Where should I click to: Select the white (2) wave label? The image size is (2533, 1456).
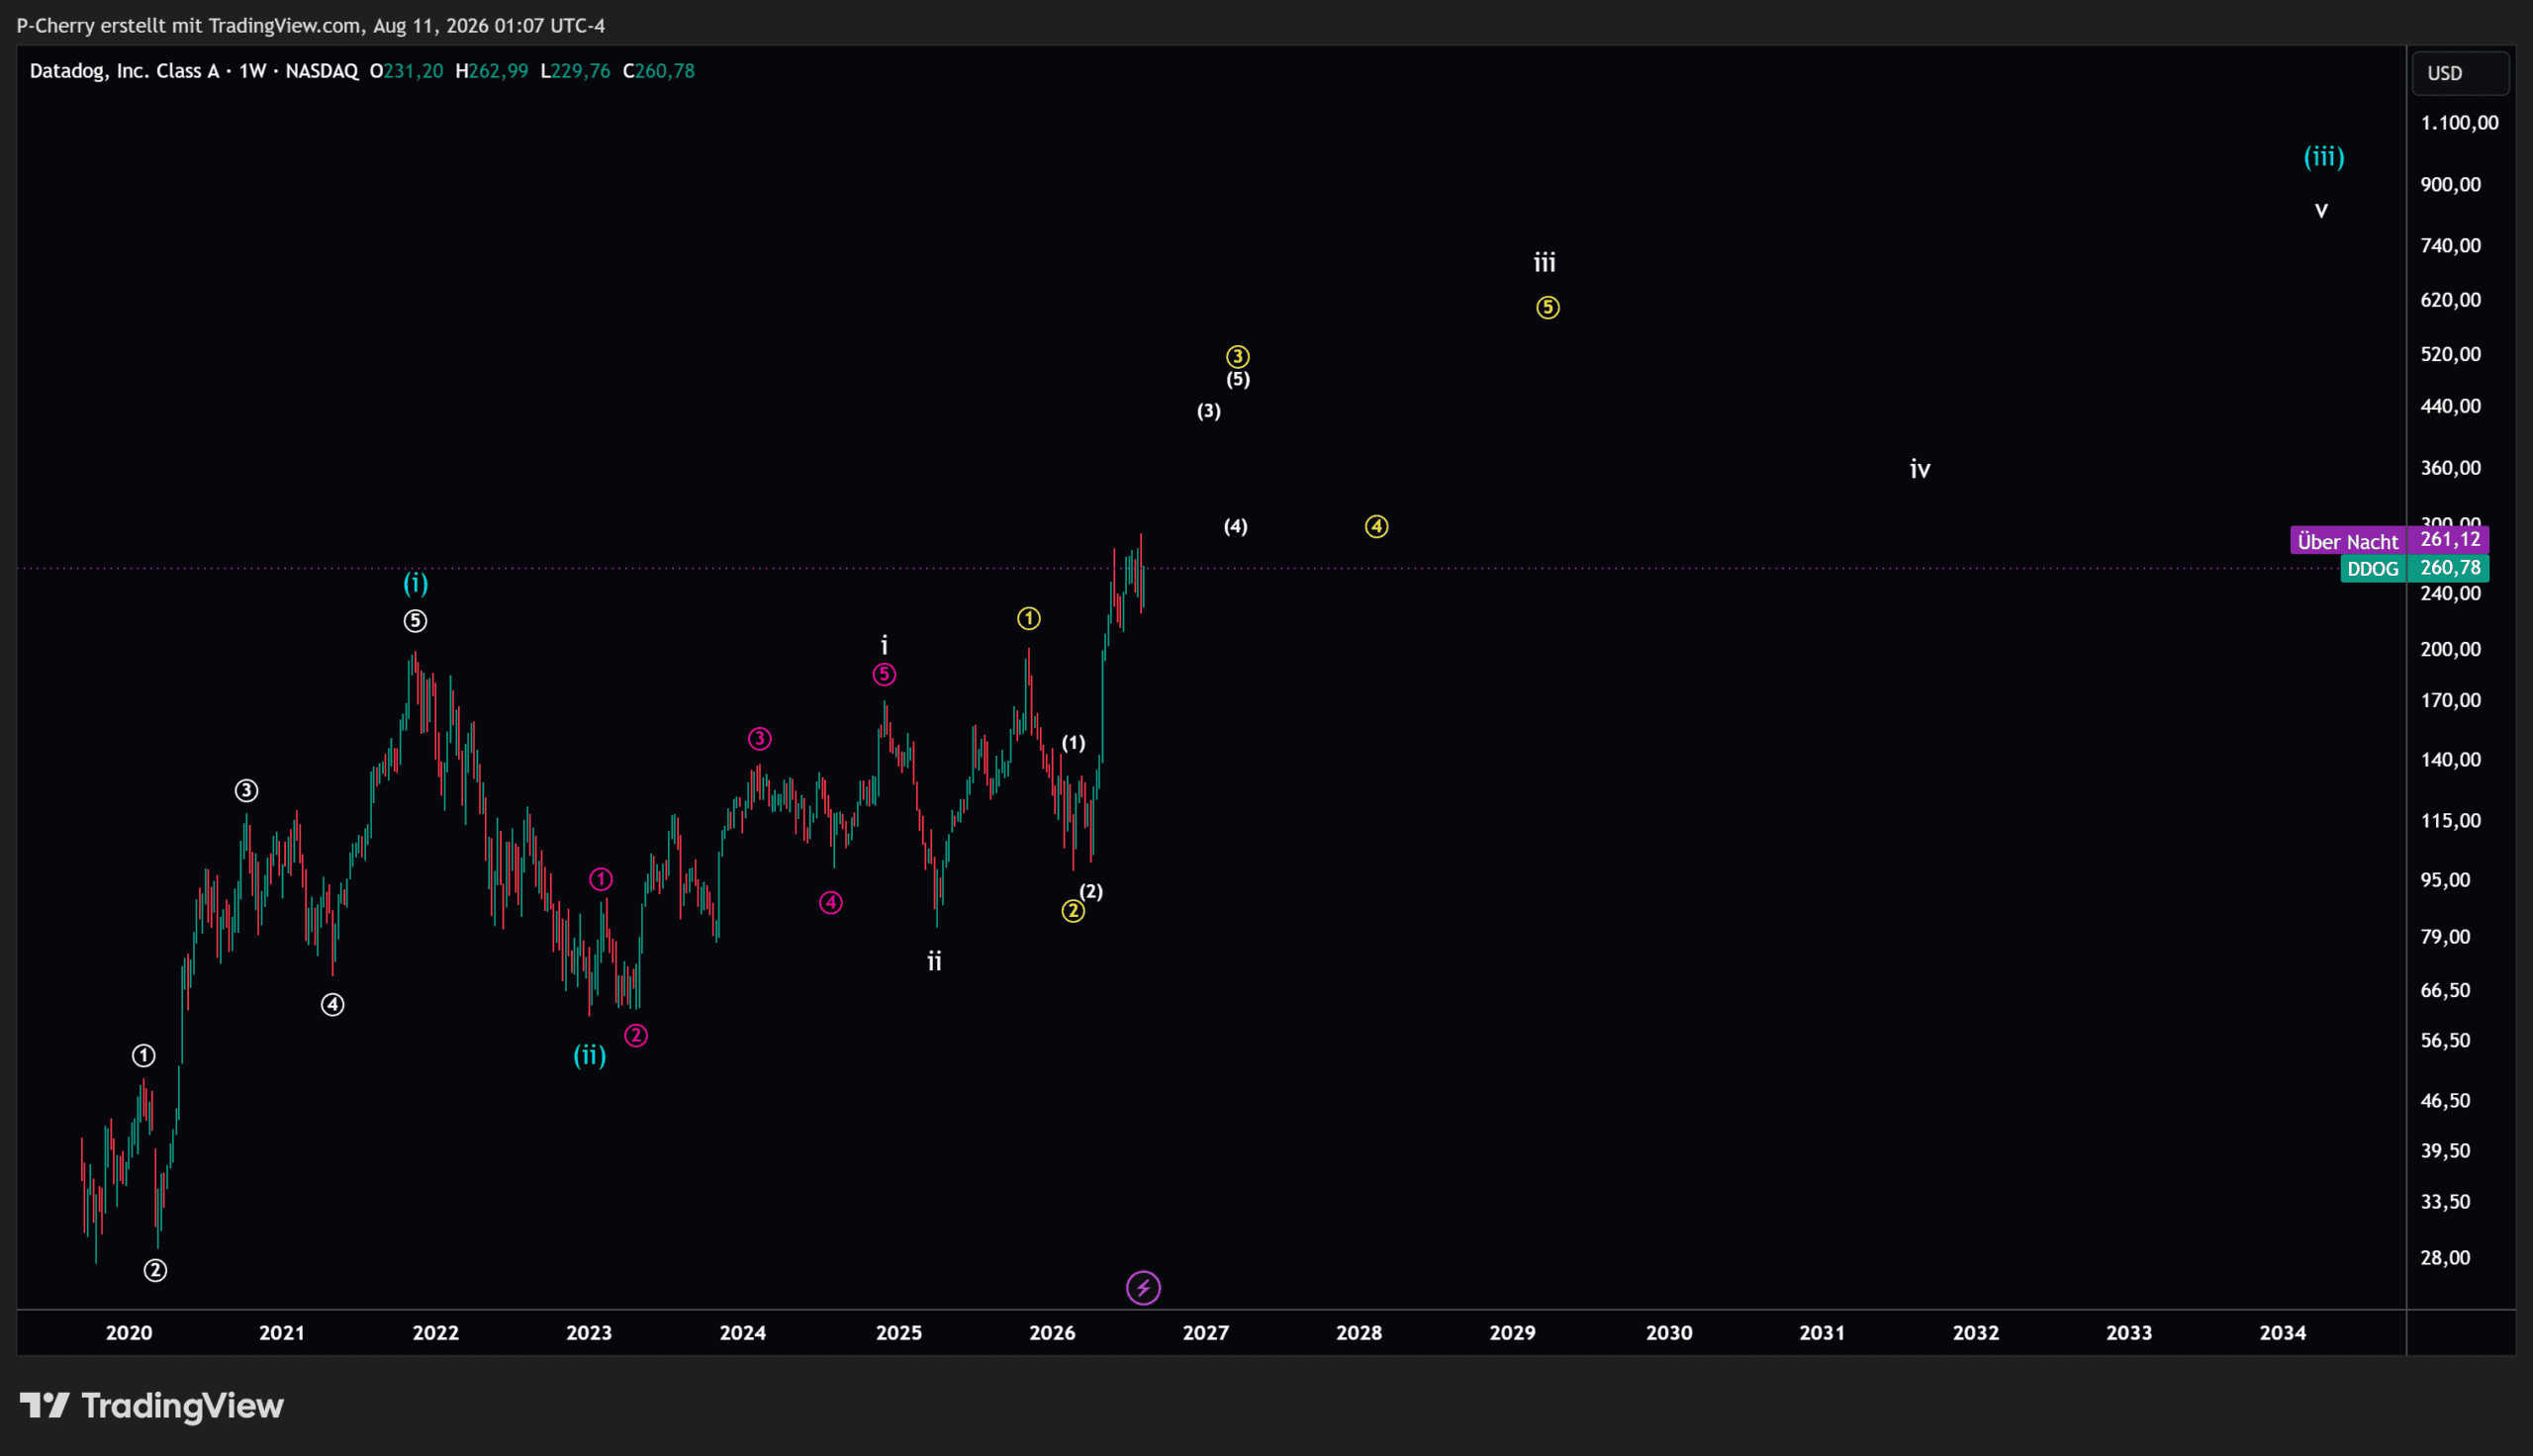coord(1091,891)
